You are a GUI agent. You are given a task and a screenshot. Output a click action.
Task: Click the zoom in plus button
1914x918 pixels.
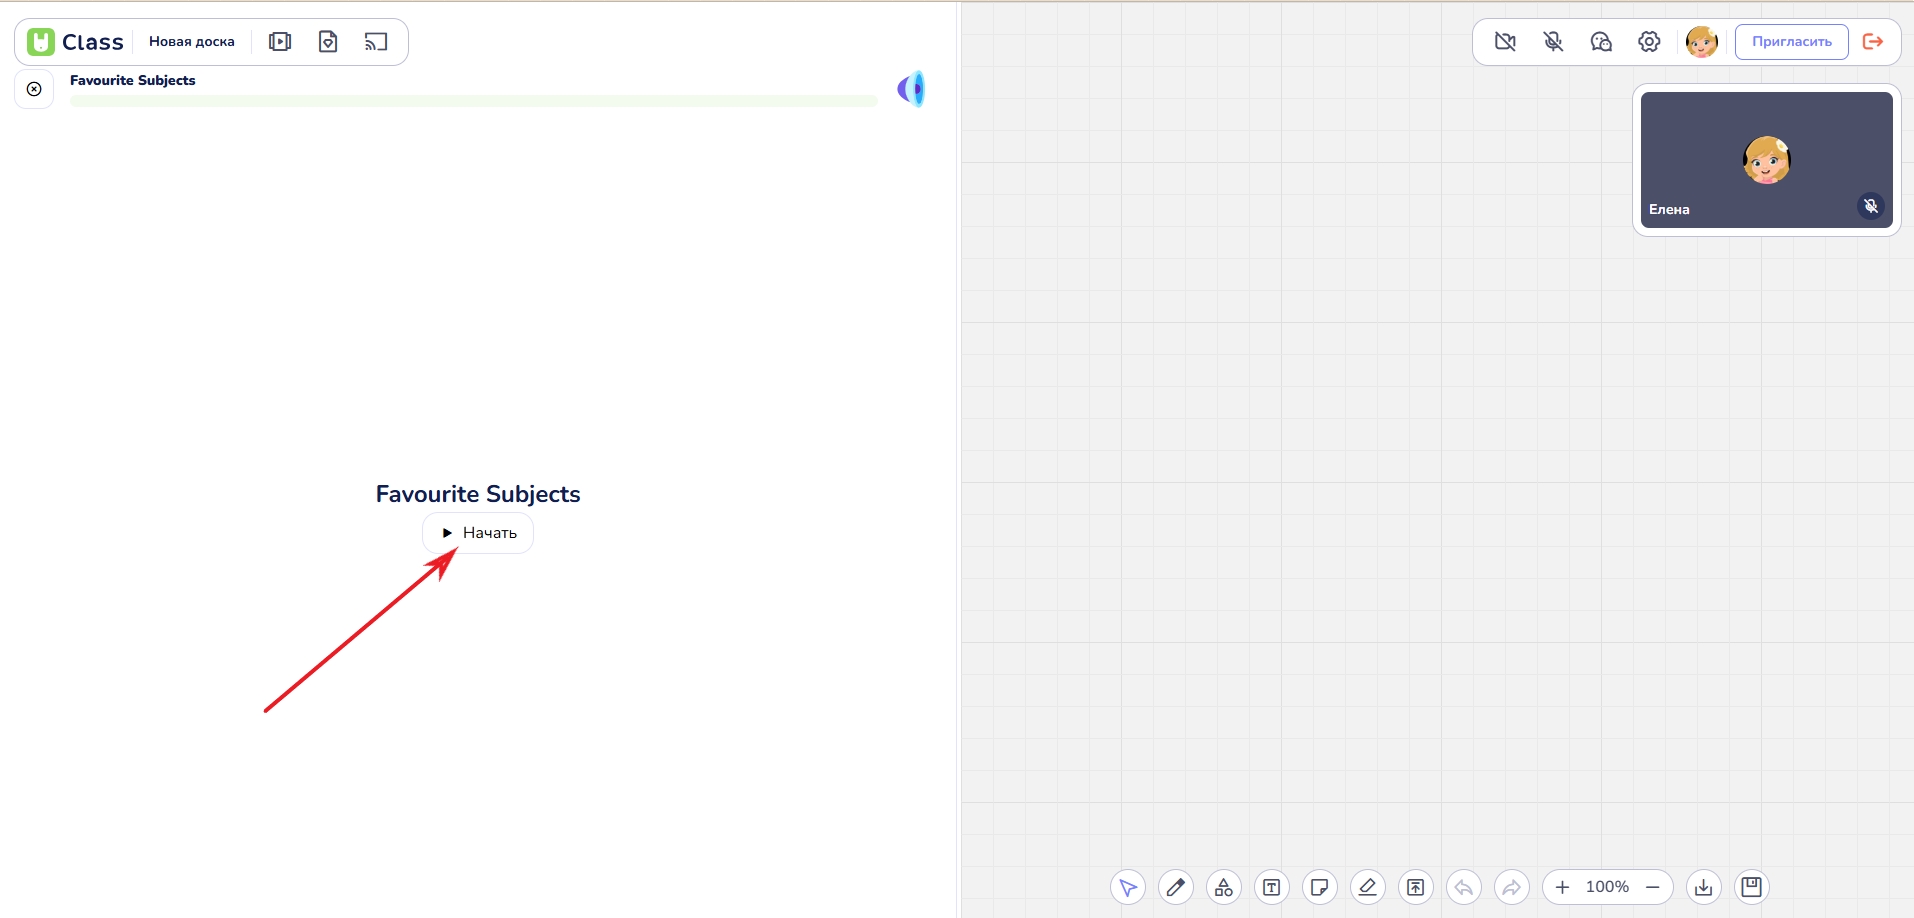pyautogui.click(x=1562, y=887)
